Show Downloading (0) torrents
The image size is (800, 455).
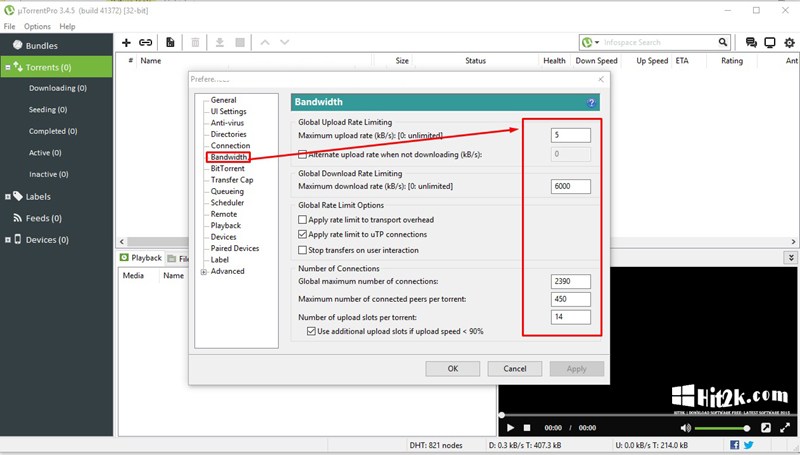[x=58, y=88]
